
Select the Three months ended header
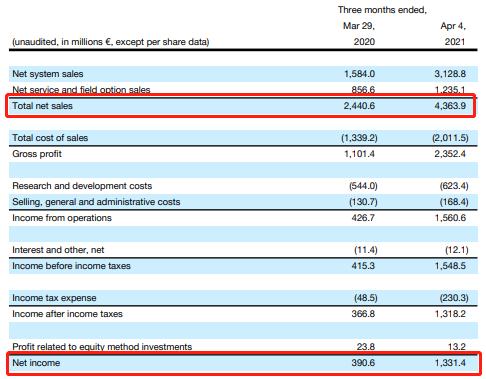click(382, 10)
